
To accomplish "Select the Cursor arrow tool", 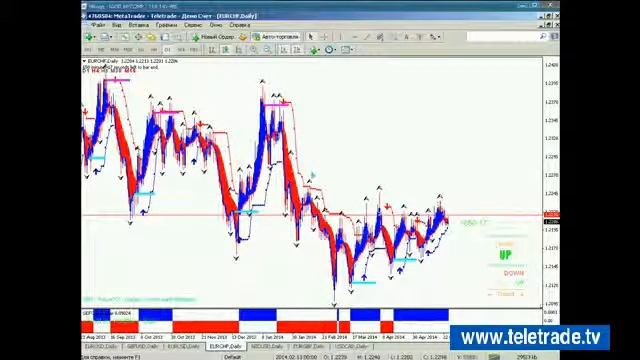I will (x=311, y=37).
